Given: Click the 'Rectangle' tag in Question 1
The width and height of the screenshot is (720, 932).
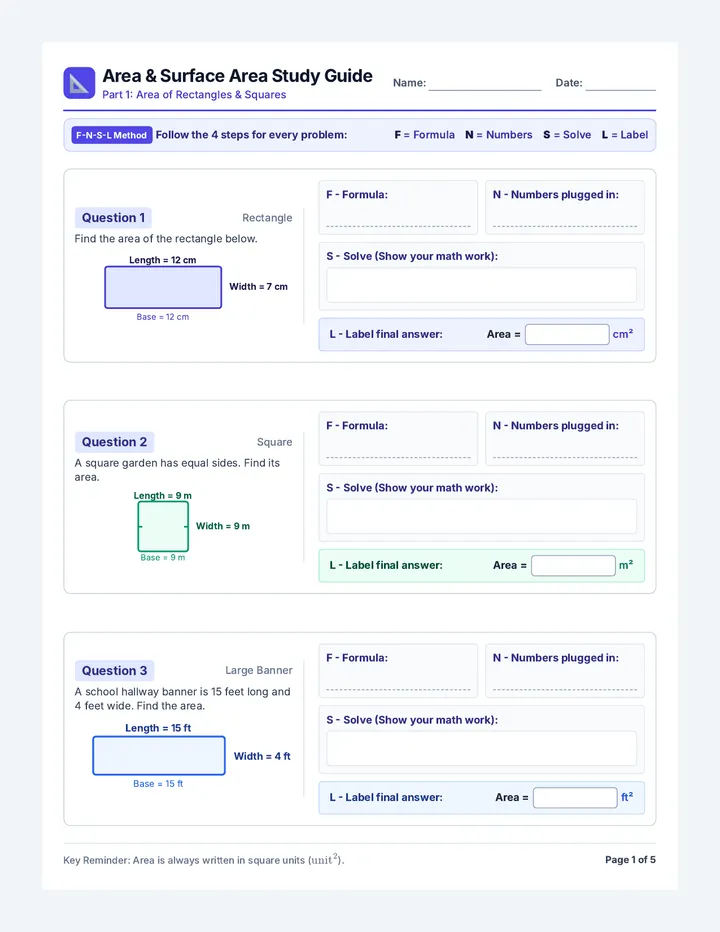Looking at the screenshot, I should 267,218.
